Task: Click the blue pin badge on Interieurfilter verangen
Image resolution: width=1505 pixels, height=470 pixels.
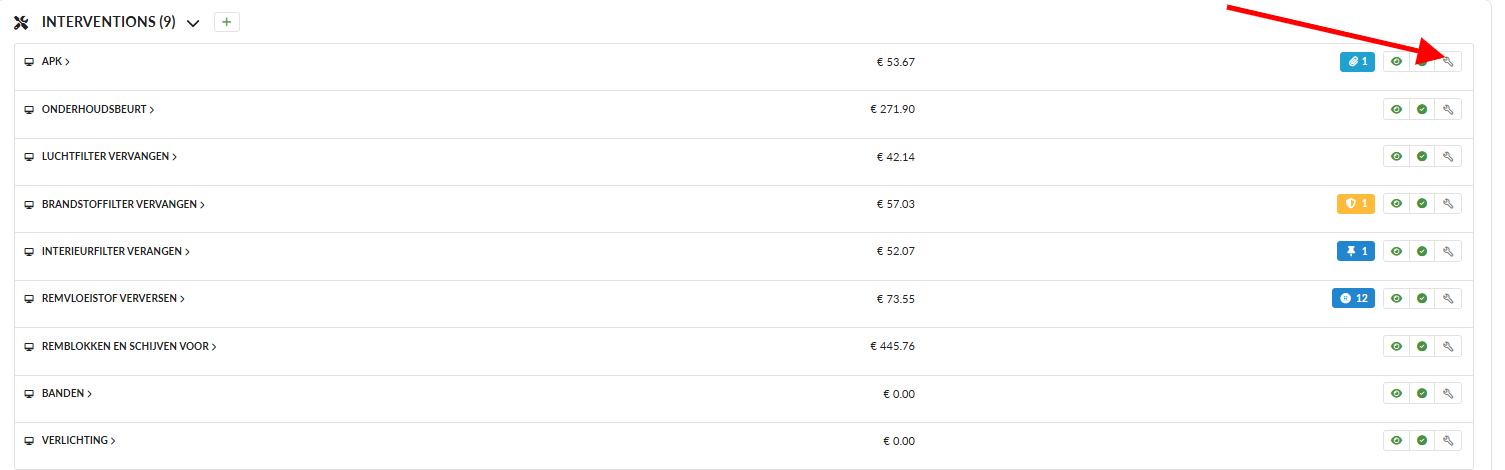Action: [1356, 251]
